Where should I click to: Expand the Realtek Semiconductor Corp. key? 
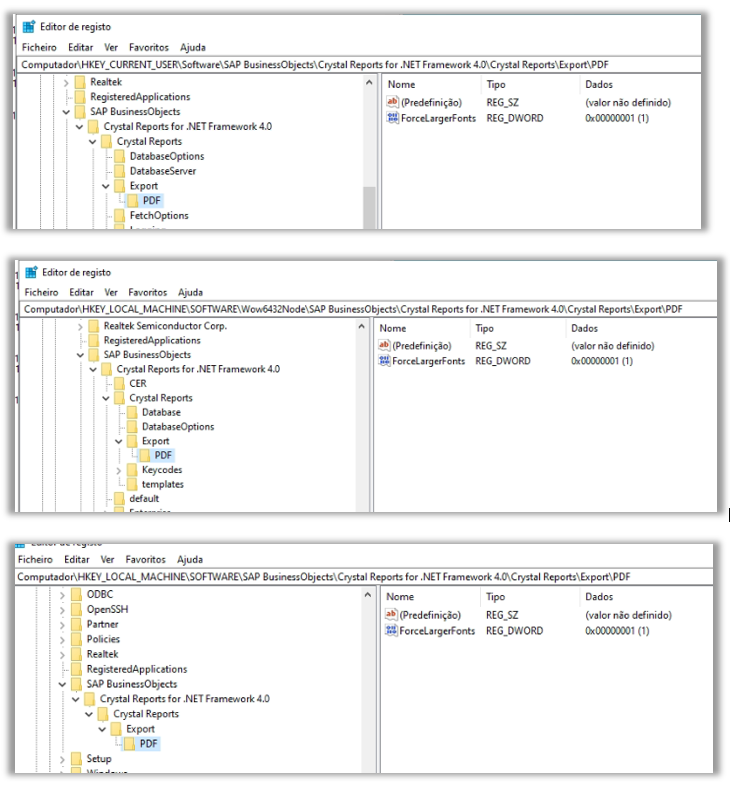tap(79, 326)
